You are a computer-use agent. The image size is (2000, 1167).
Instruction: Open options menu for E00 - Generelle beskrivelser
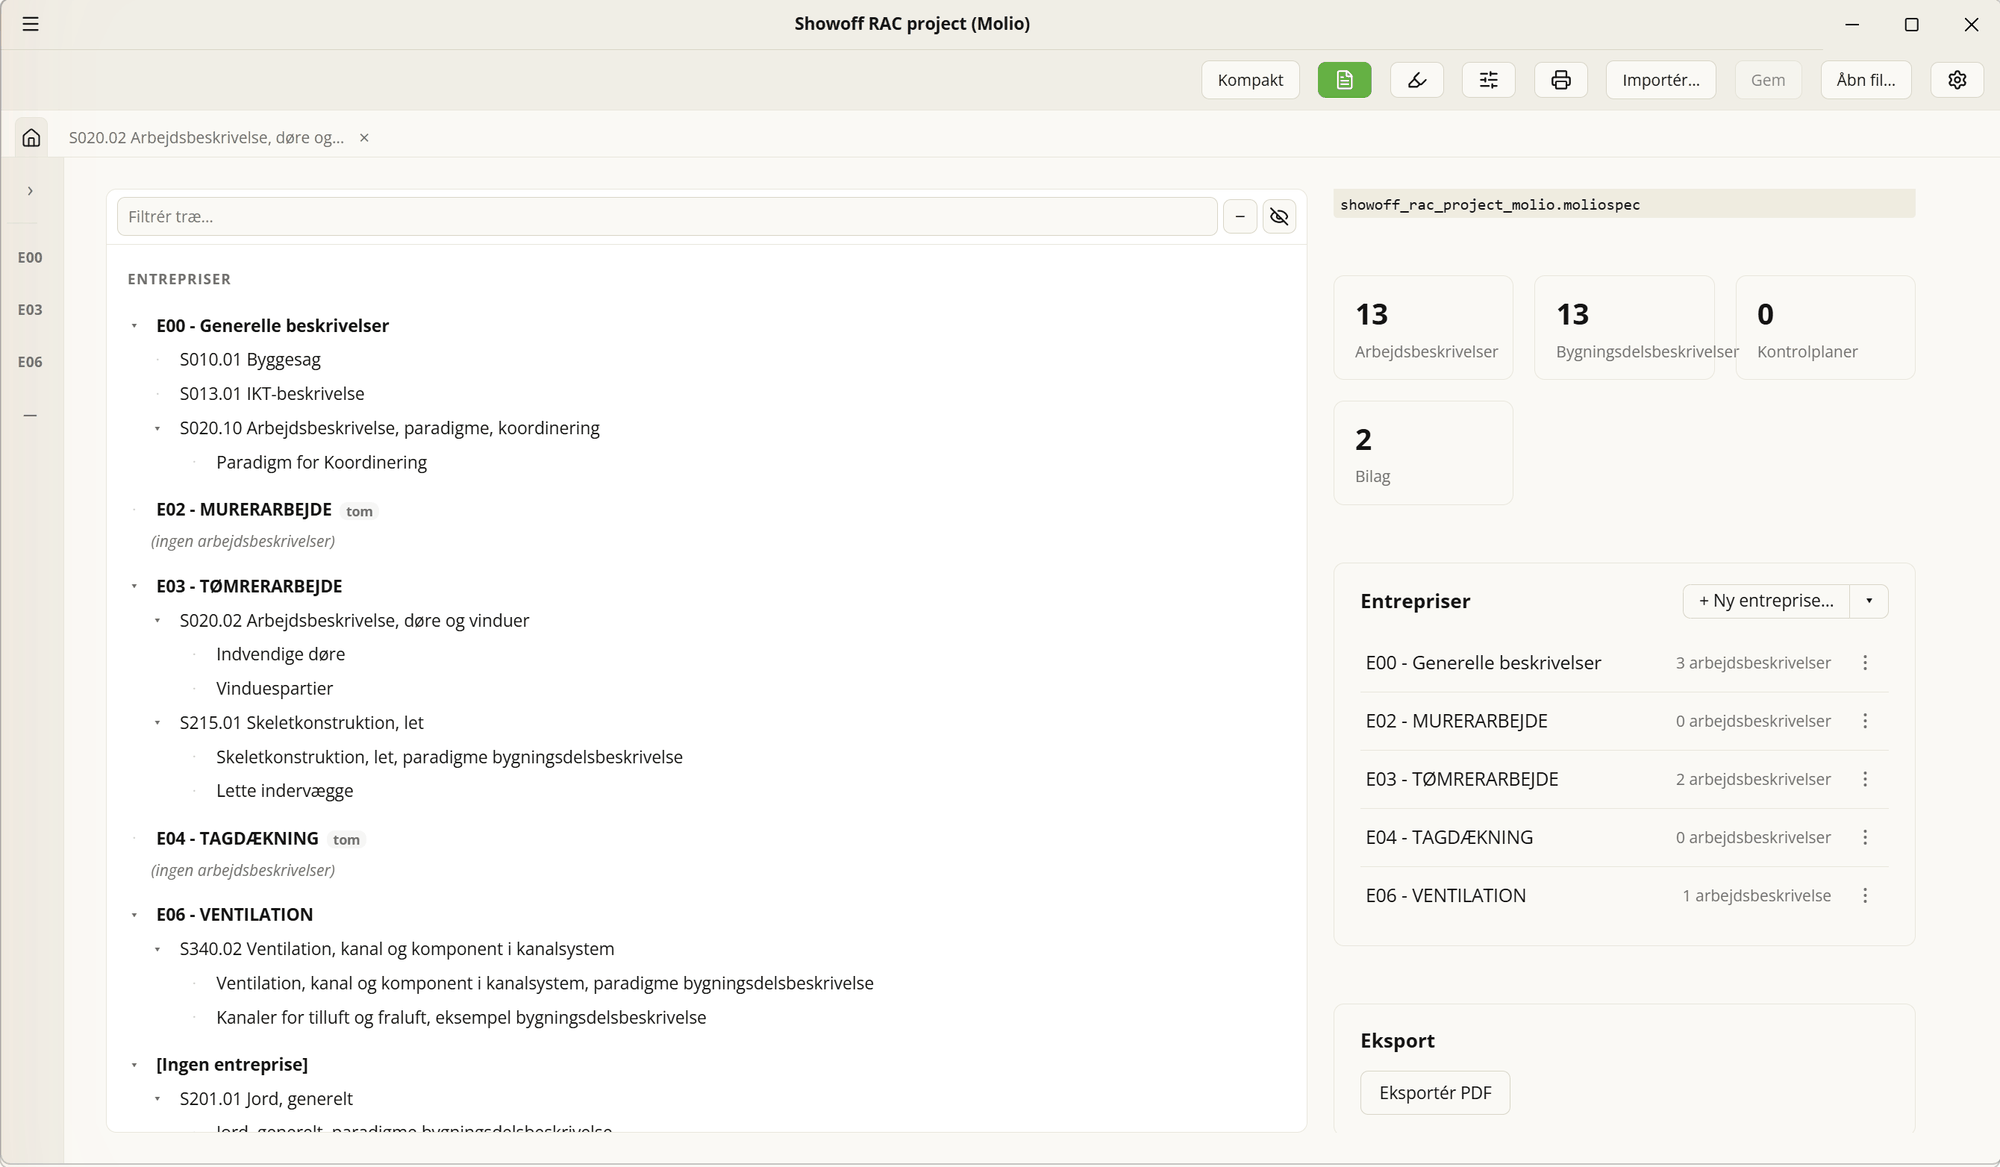(1865, 663)
